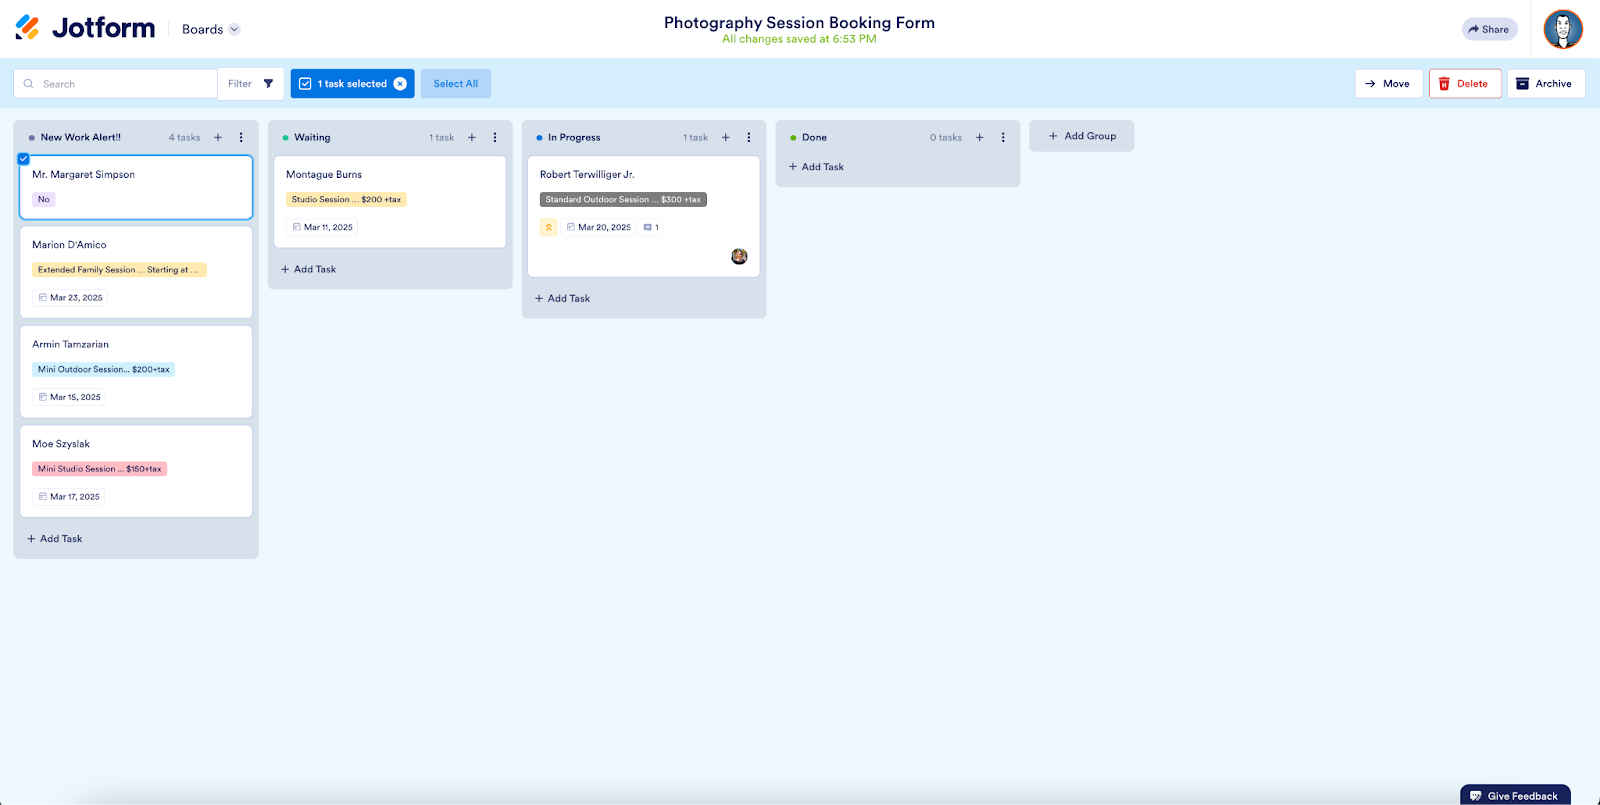Delete the selected task
The image size is (1600, 805).
pyautogui.click(x=1464, y=84)
